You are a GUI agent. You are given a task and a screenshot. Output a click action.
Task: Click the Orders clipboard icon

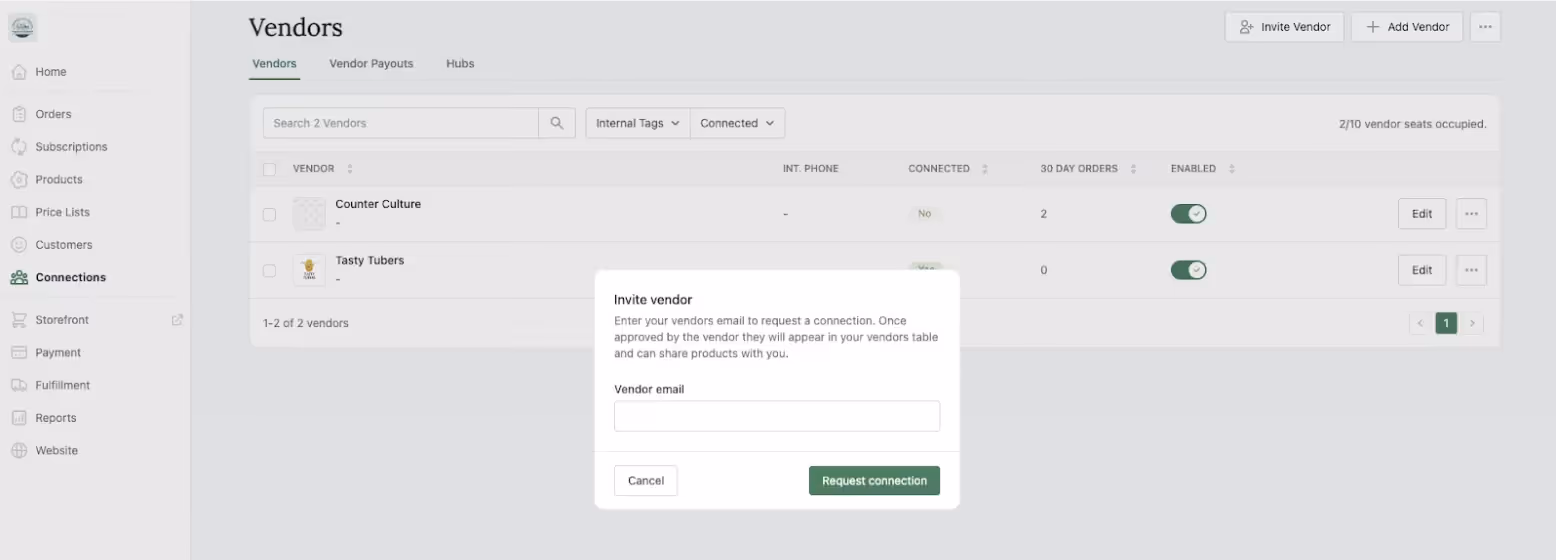tap(19, 114)
